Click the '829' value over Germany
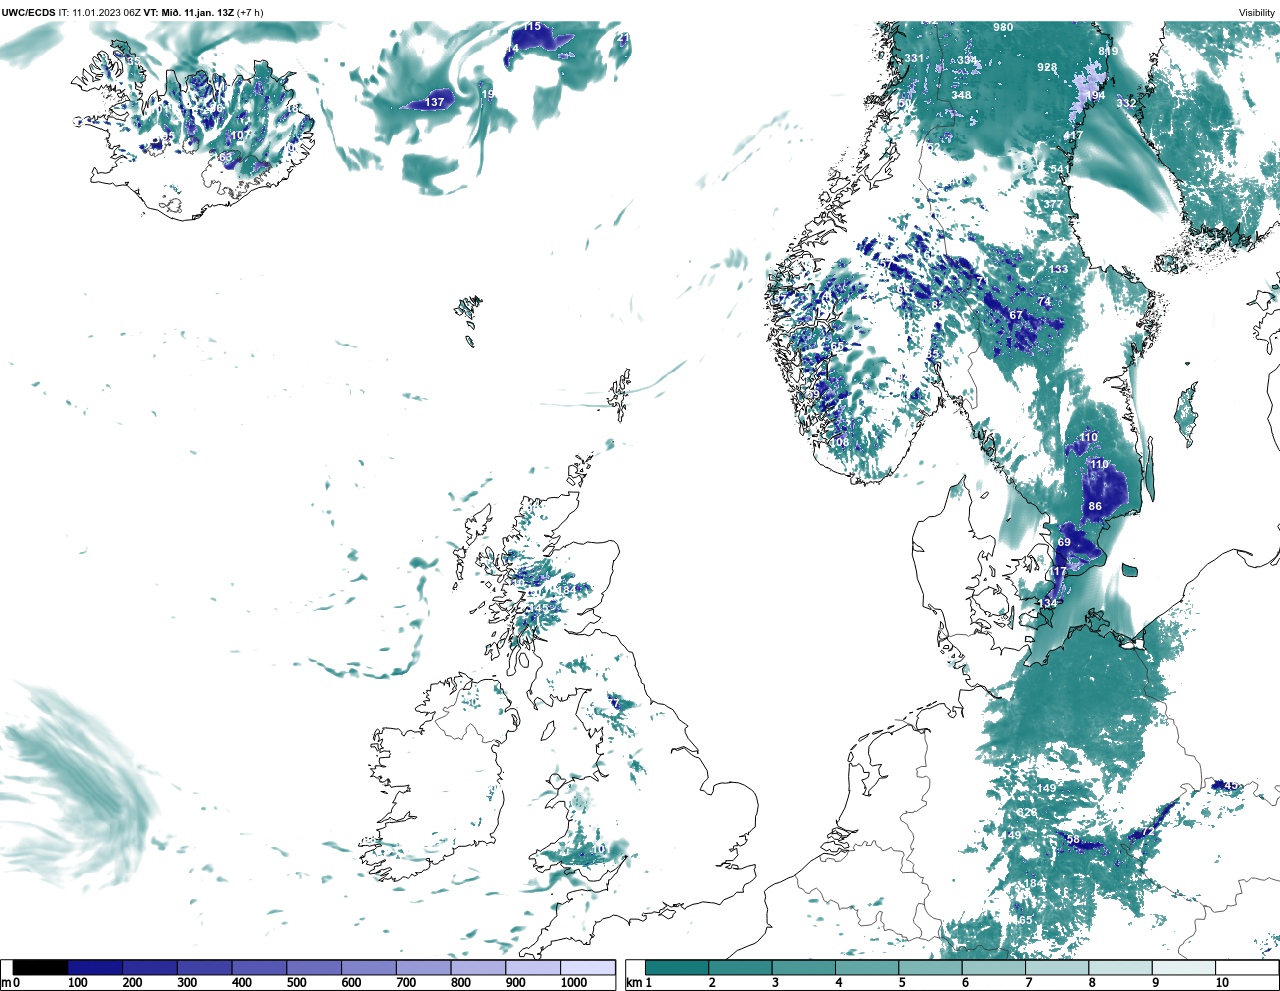This screenshot has height=991, width=1280. click(x=1027, y=813)
